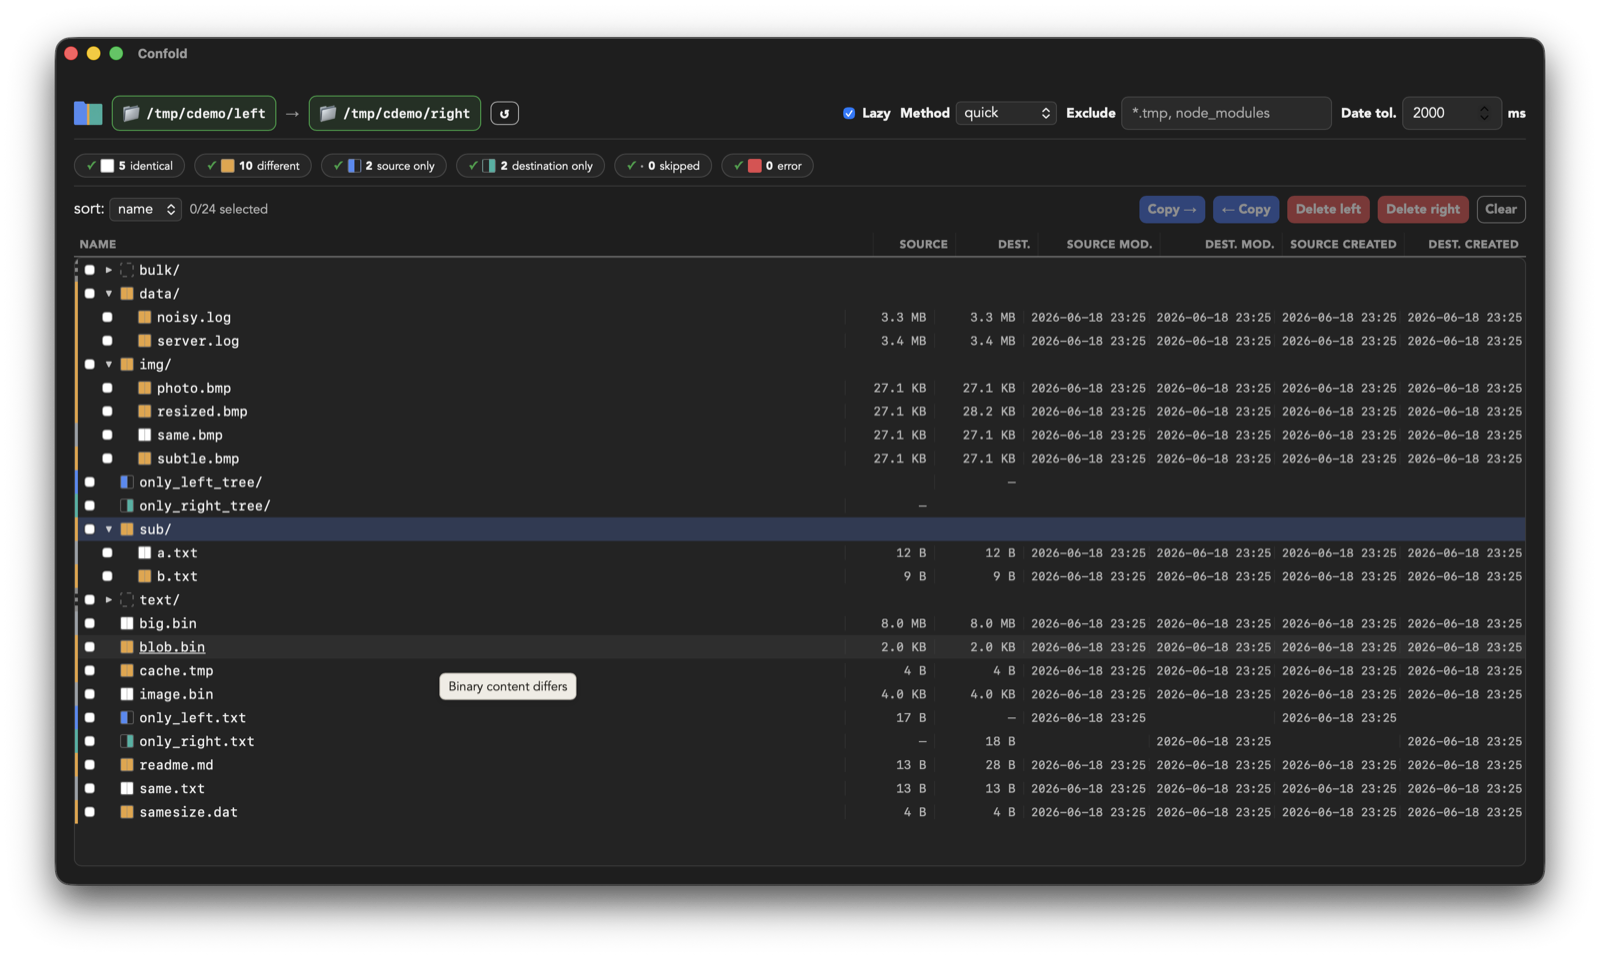Viewport: 1600px width, 958px height.
Task: Toggle the 2 source only filter
Action: [x=384, y=166]
